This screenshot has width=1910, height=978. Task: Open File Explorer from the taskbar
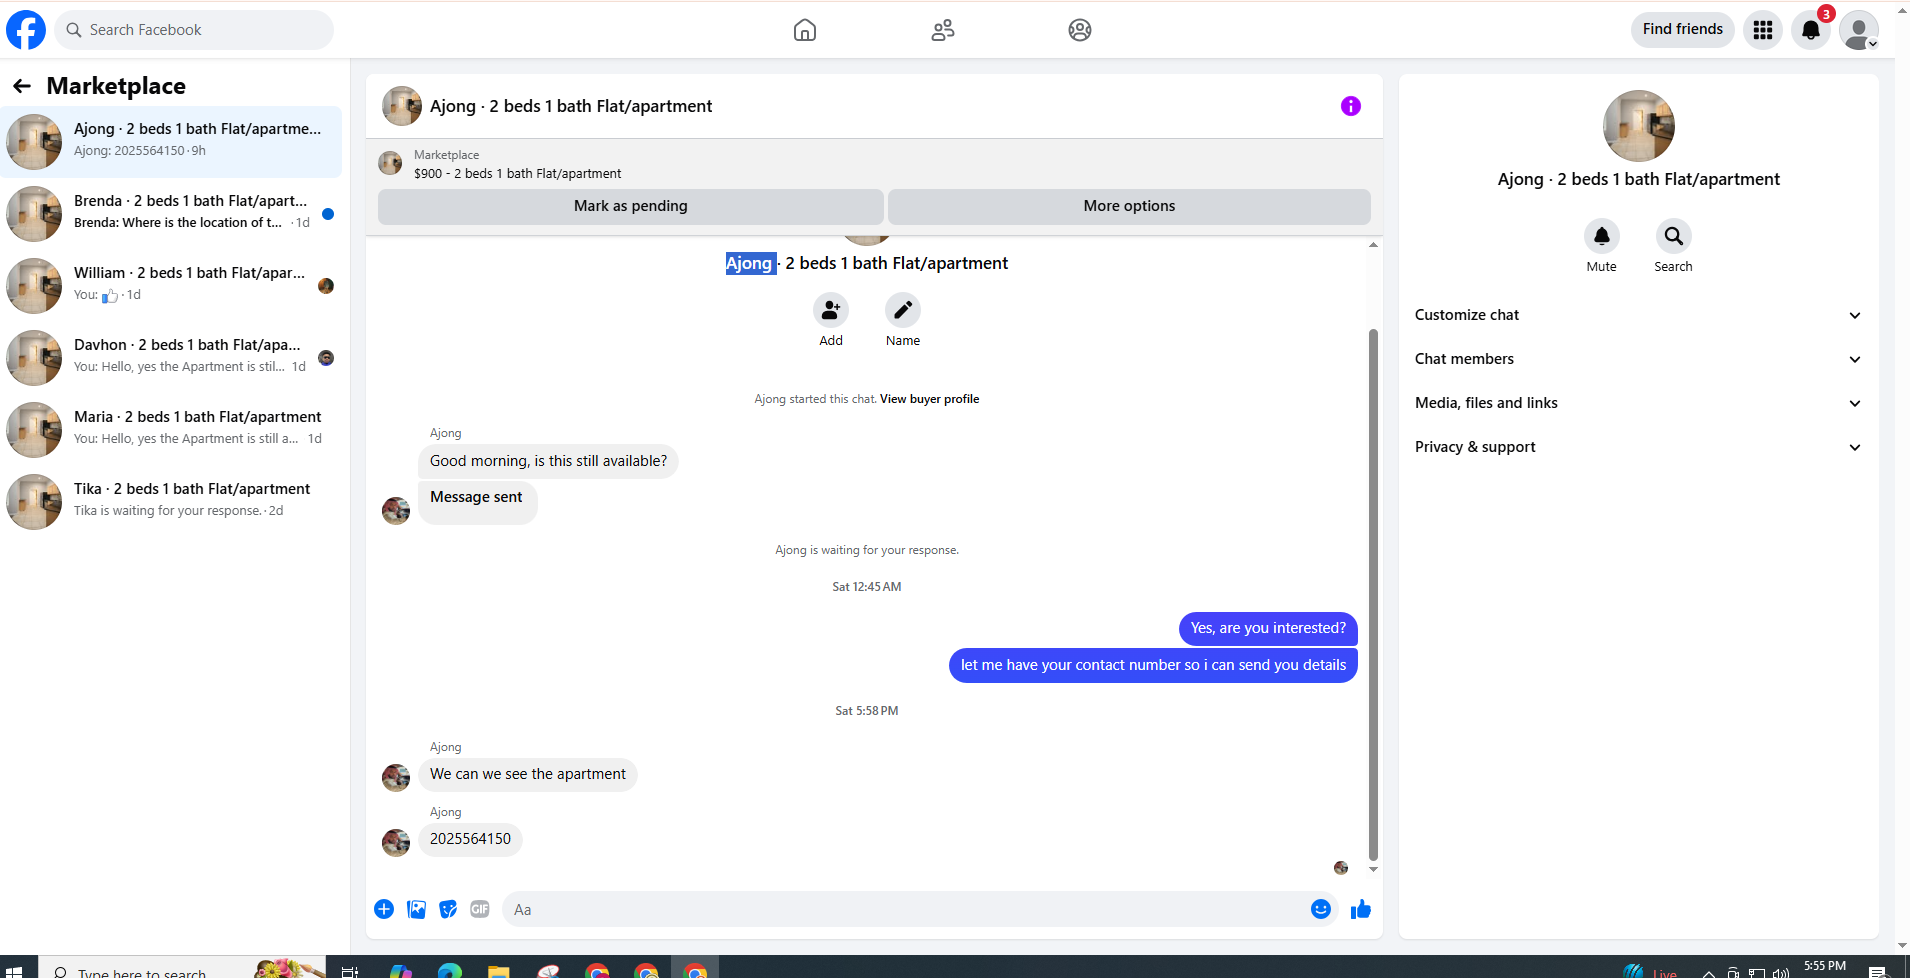(499, 971)
